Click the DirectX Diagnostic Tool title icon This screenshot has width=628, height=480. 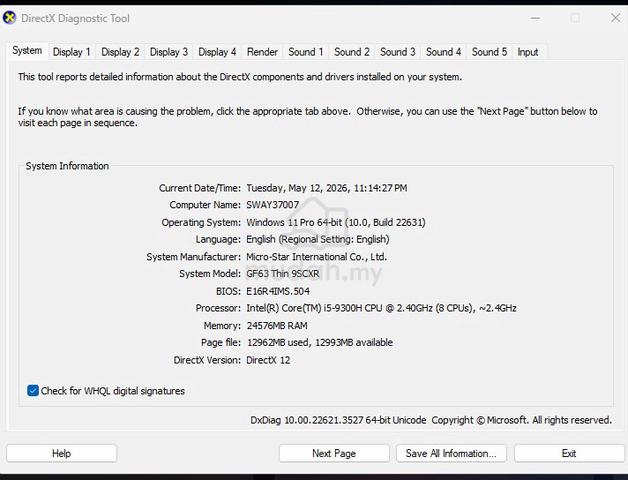click(9, 18)
